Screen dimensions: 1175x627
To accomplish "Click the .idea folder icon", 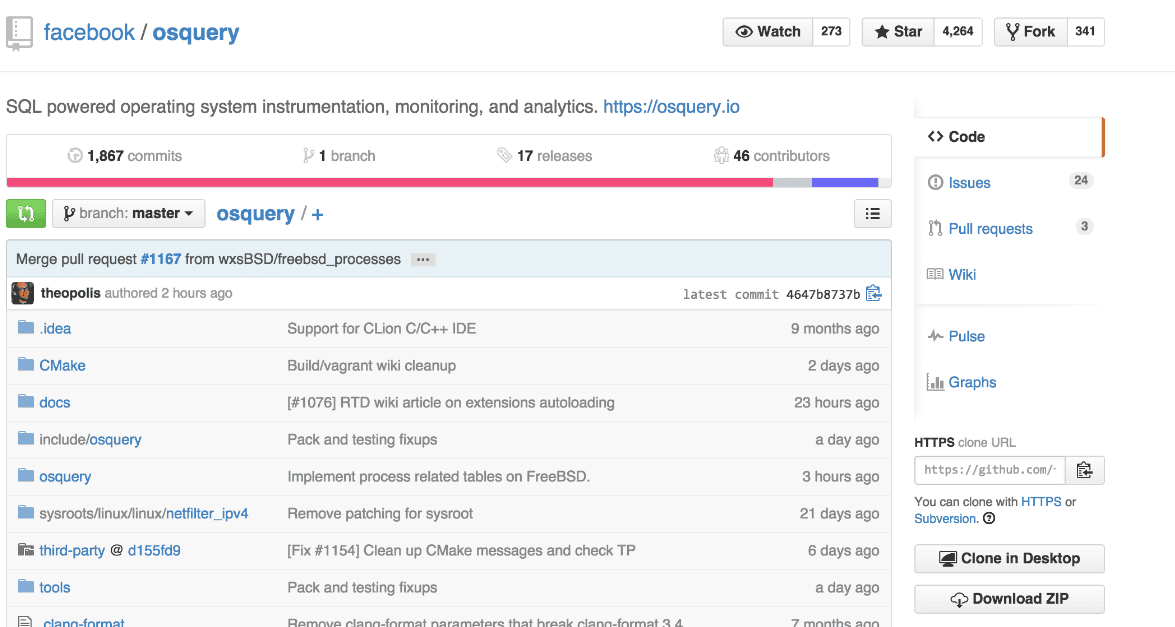I will click(x=26, y=327).
